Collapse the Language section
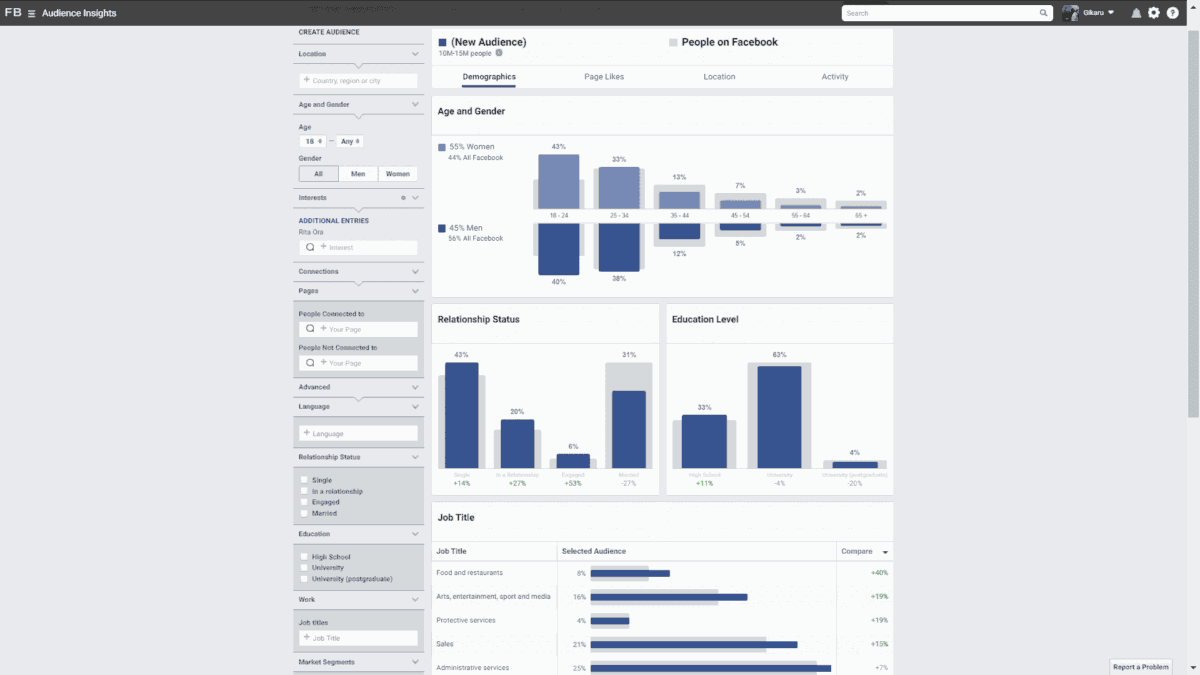Viewport: 1200px width, 675px height. coord(415,407)
